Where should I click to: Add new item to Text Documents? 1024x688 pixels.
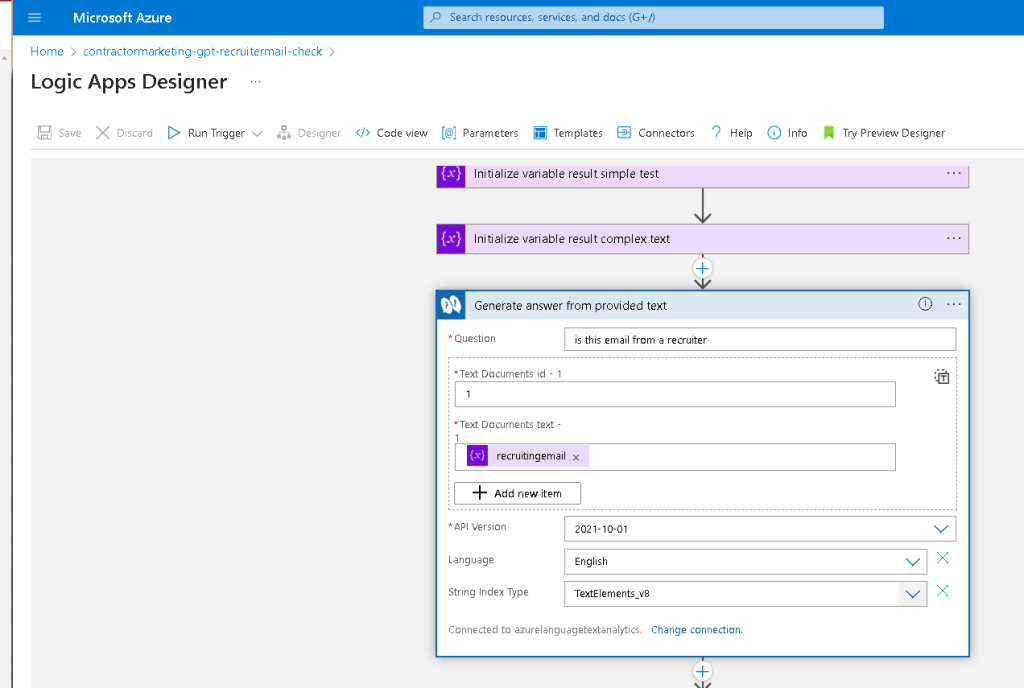(517, 493)
